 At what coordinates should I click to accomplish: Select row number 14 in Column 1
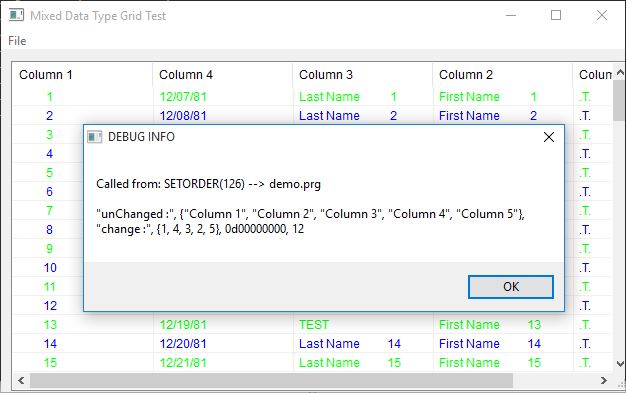(x=50, y=344)
